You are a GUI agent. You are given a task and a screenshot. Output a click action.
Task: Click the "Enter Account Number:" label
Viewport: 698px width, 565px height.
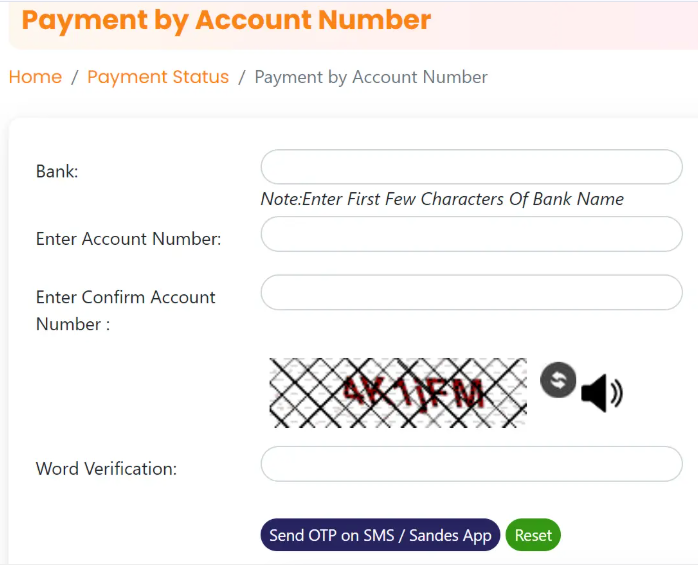(129, 239)
